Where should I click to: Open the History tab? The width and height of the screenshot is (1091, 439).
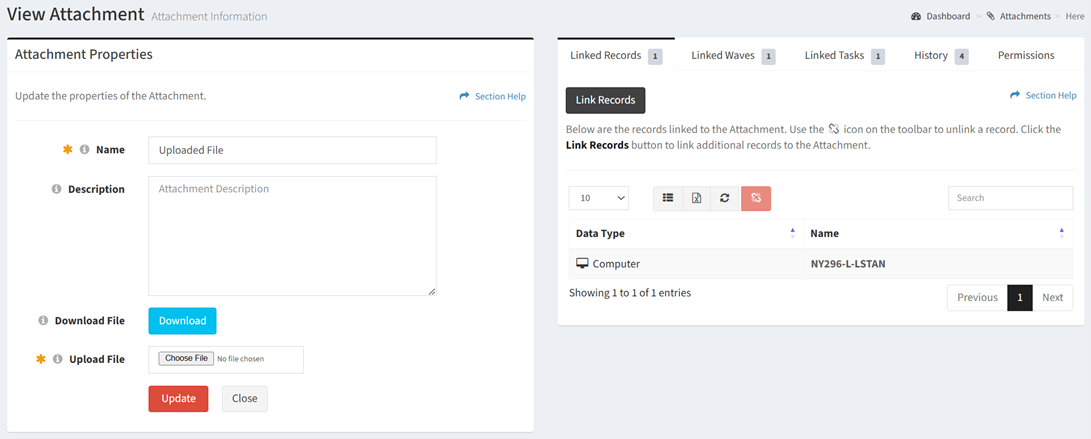click(941, 56)
